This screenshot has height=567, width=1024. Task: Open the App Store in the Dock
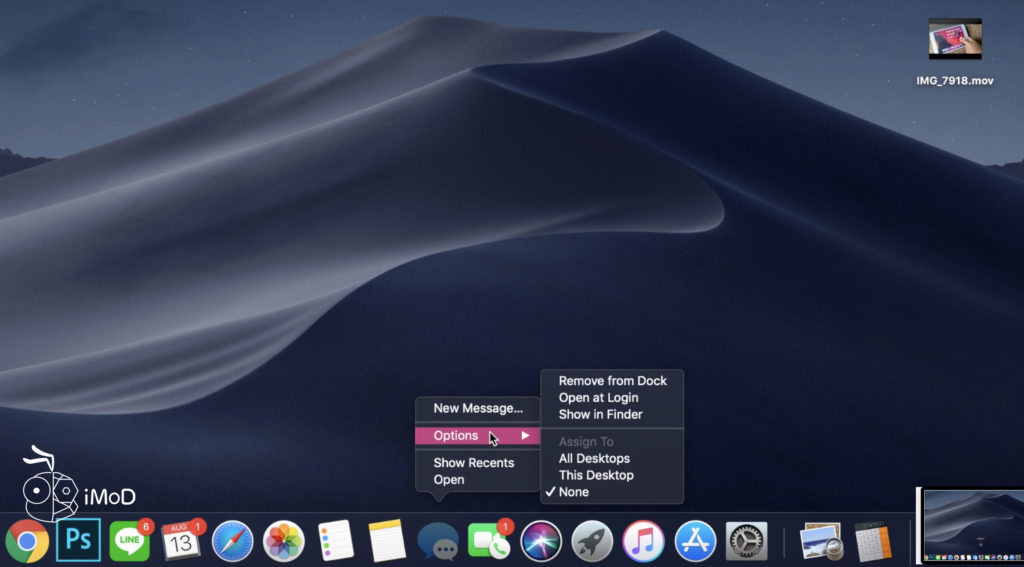click(x=695, y=541)
